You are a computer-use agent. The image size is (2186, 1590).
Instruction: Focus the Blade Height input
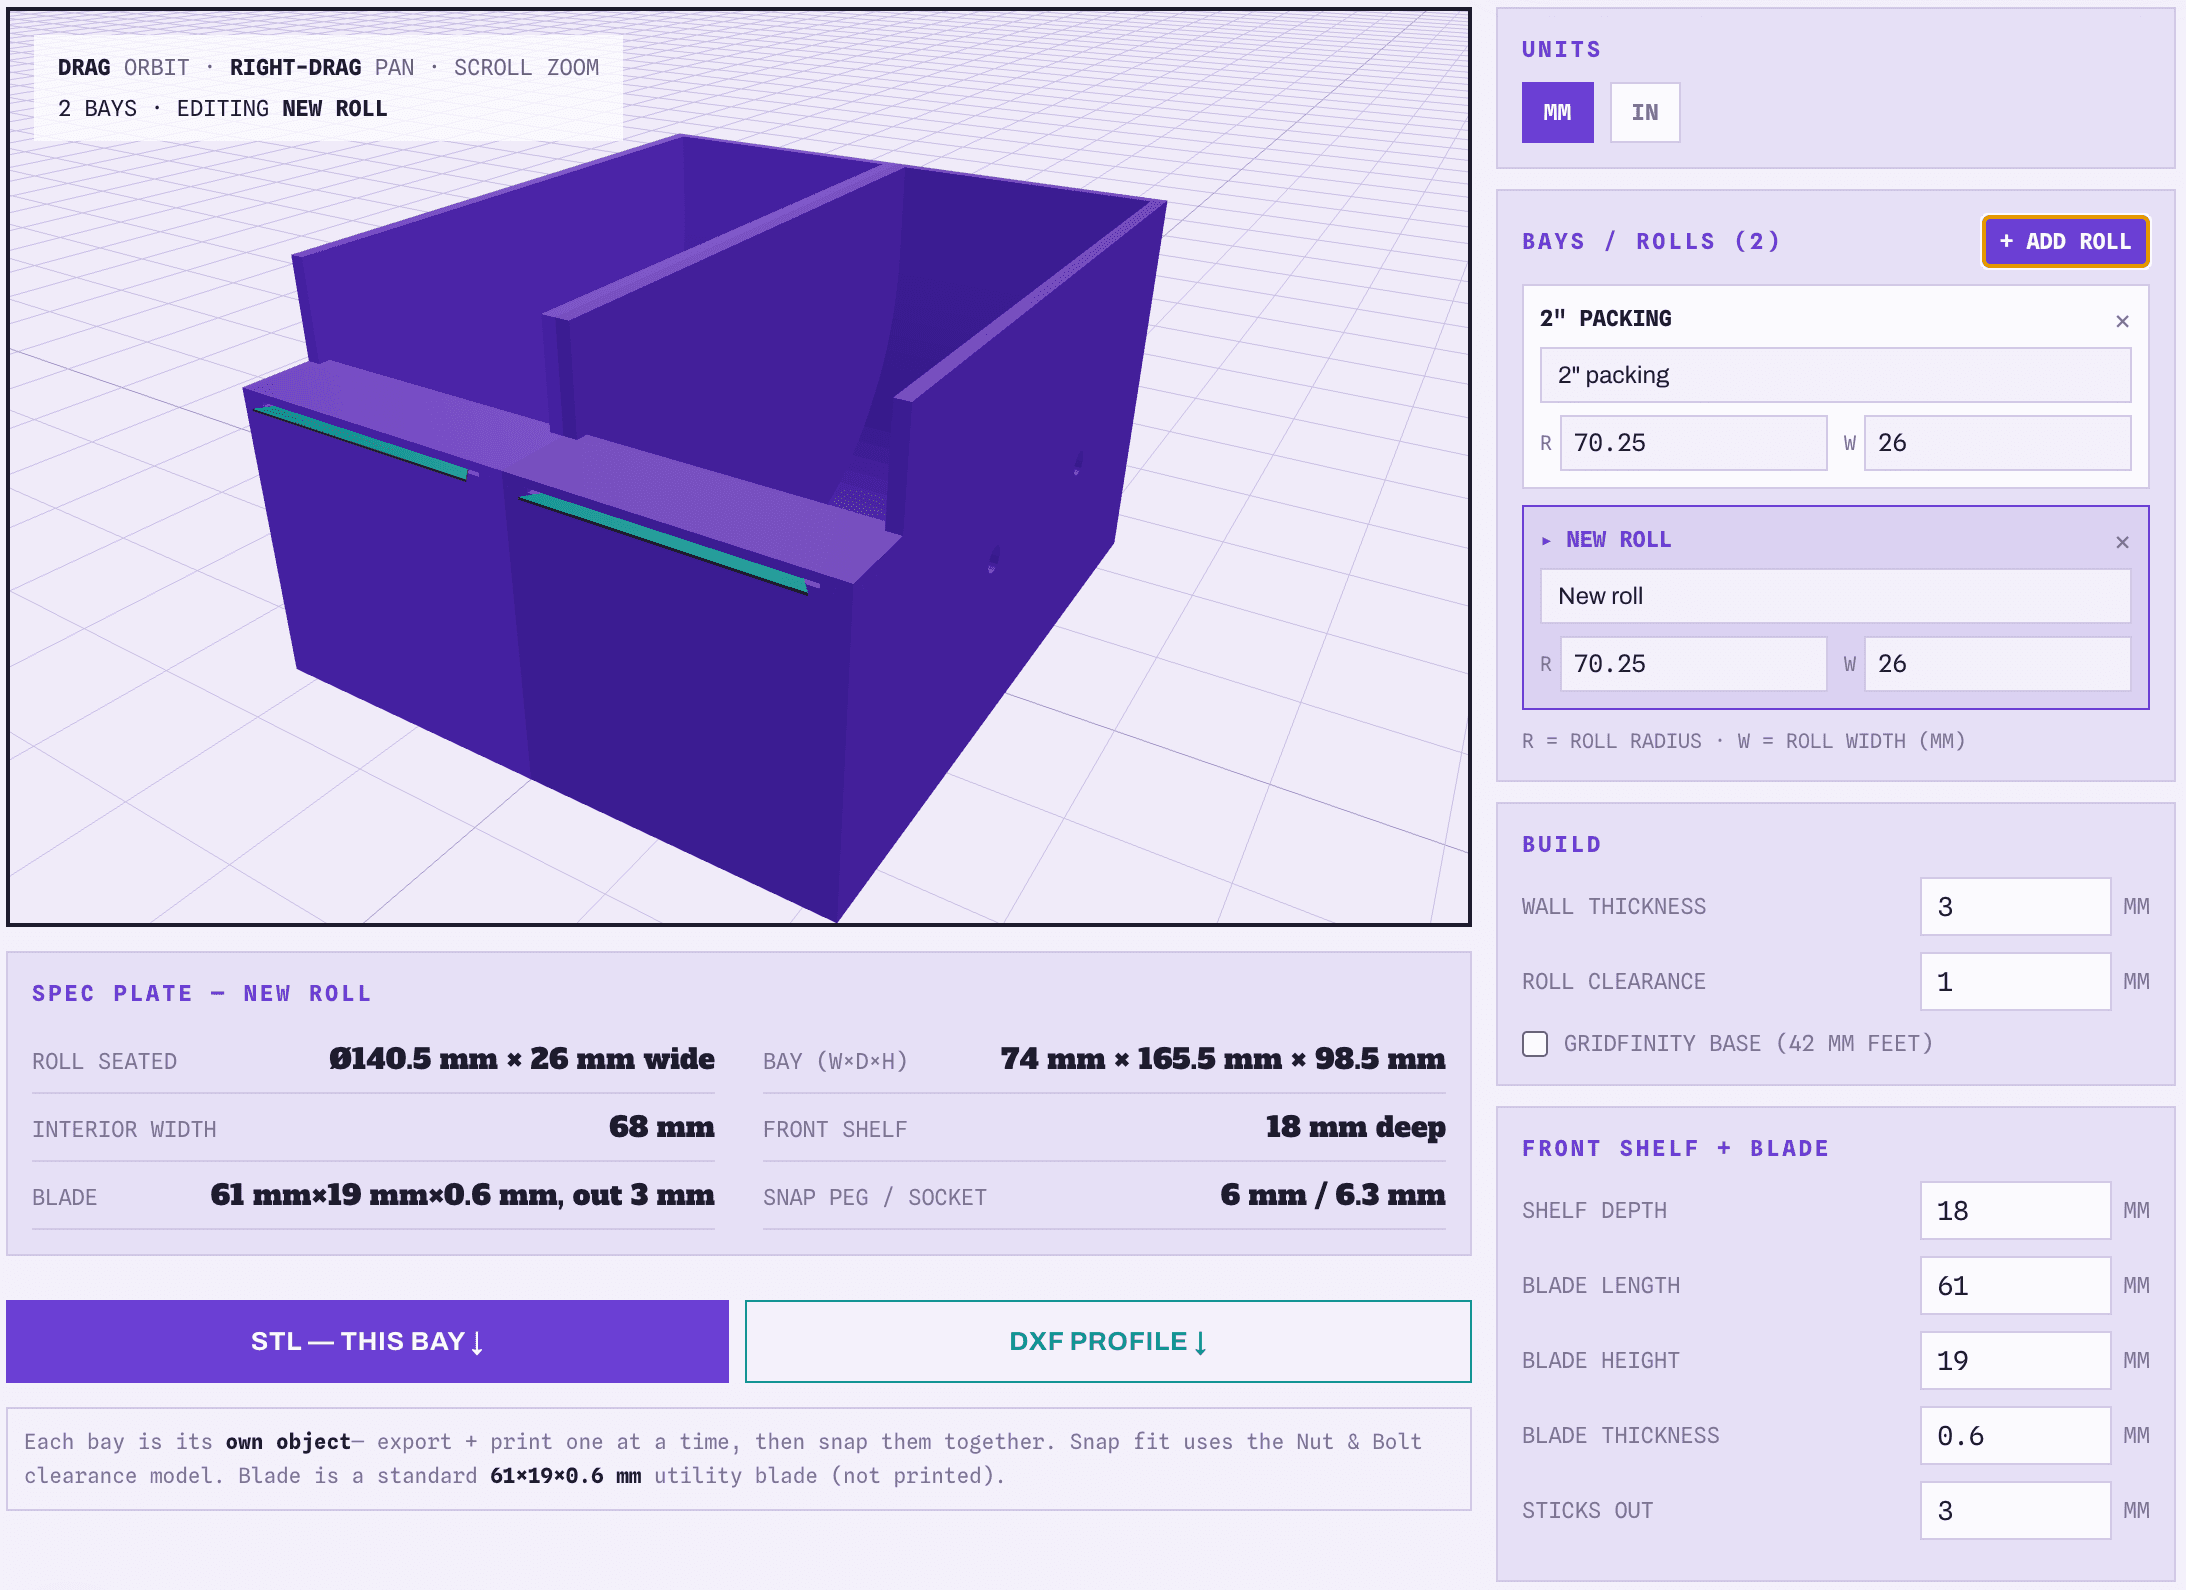(2015, 1361)
